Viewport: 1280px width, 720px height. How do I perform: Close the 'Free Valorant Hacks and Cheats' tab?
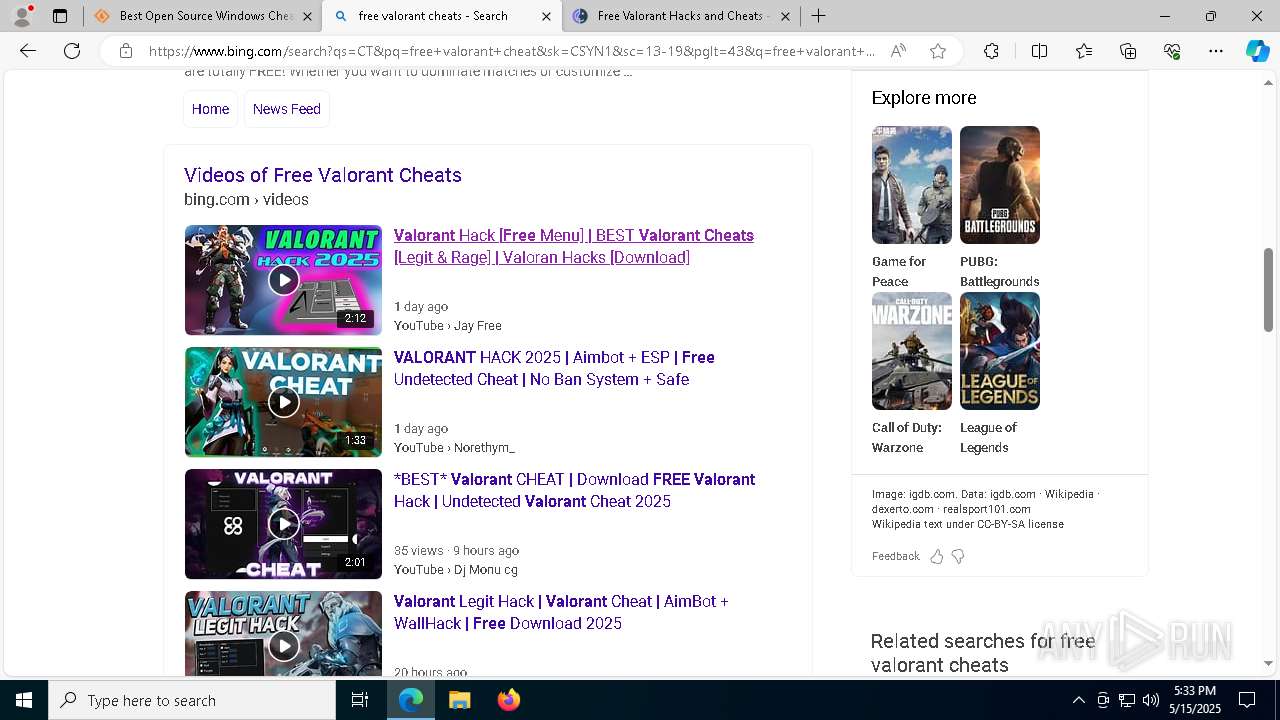pos(785,16)
